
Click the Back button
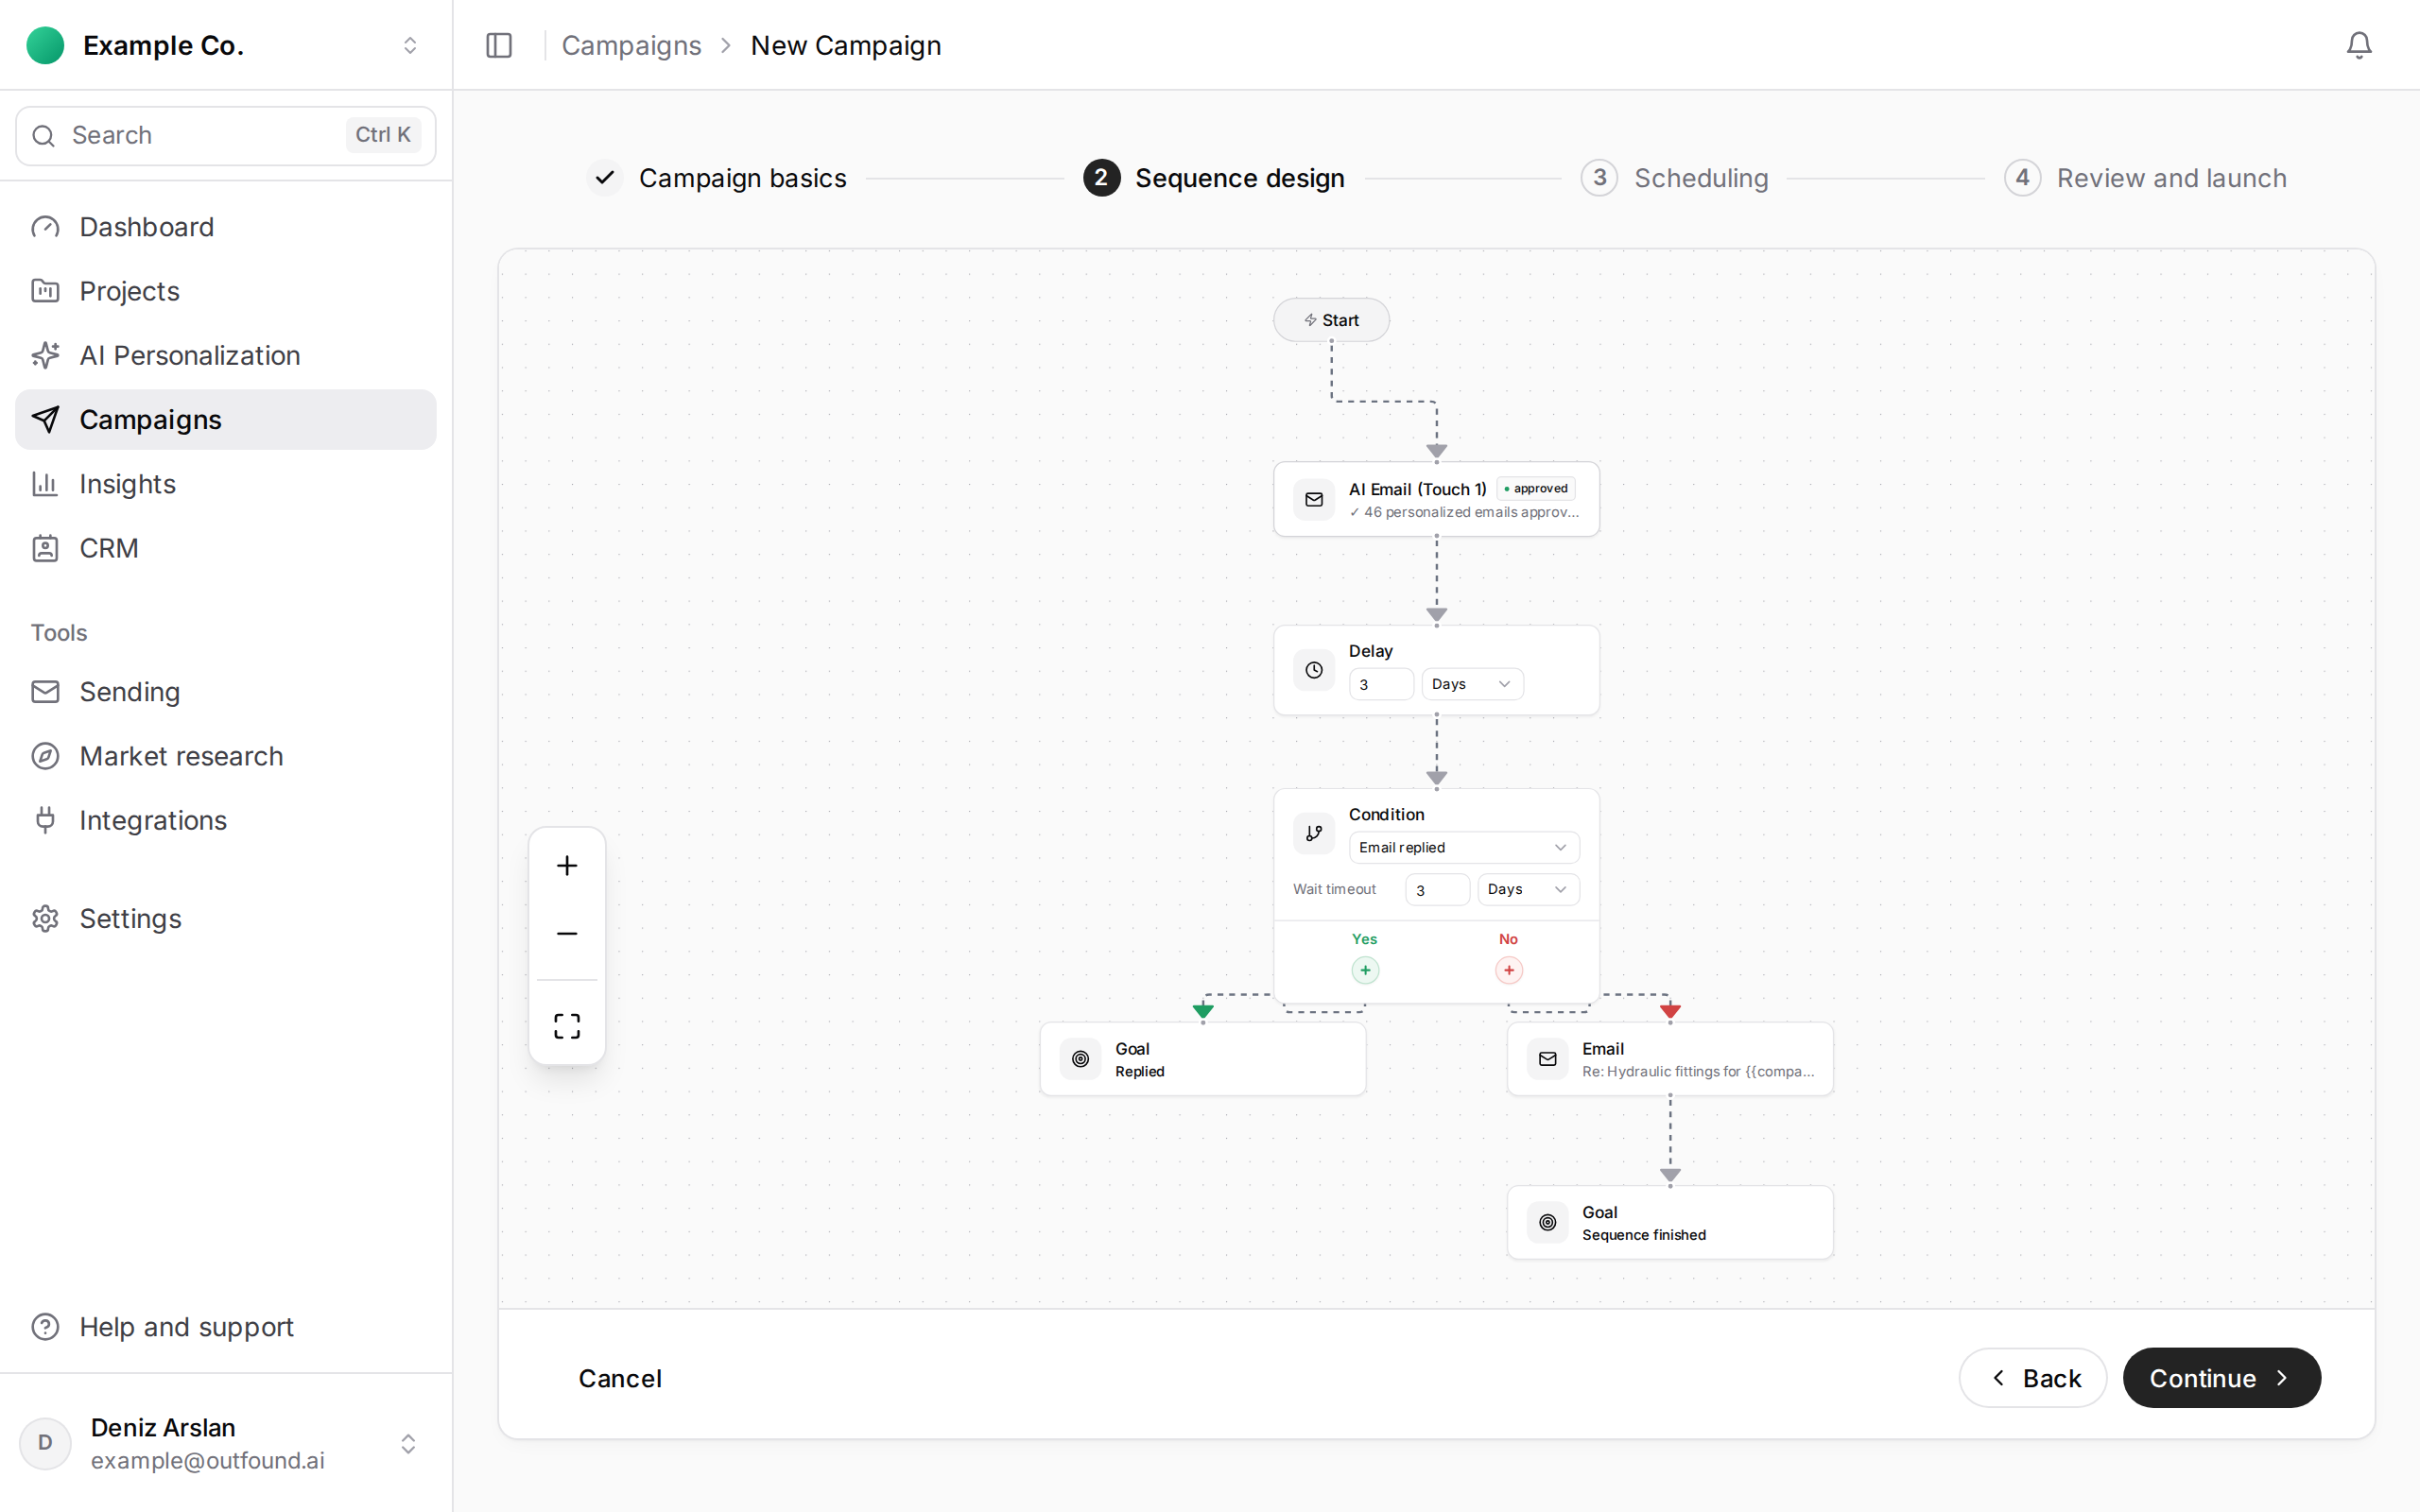(x=2033, y=1378)
